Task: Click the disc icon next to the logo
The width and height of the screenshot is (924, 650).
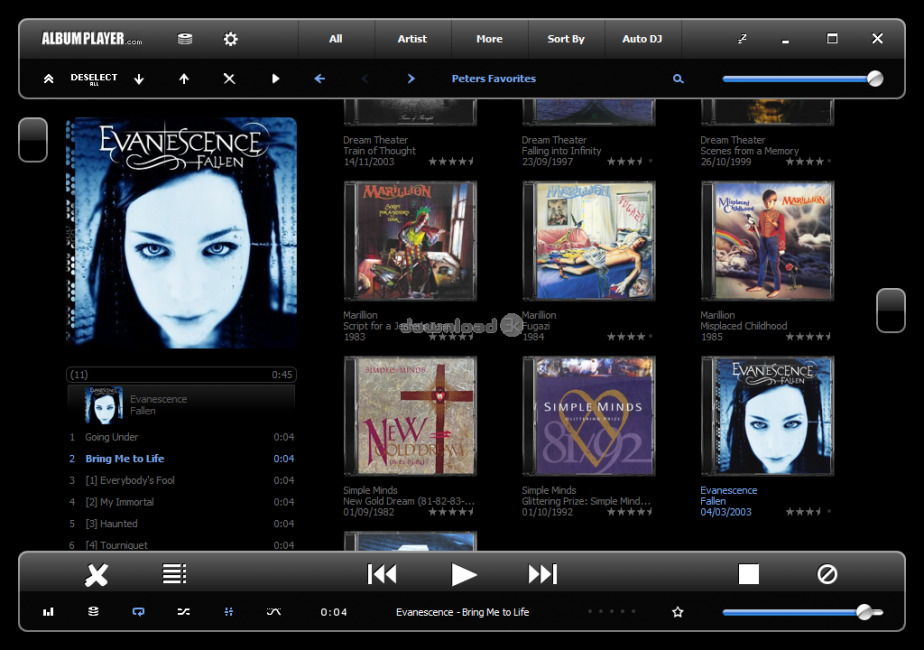Action: pos(185,39)
